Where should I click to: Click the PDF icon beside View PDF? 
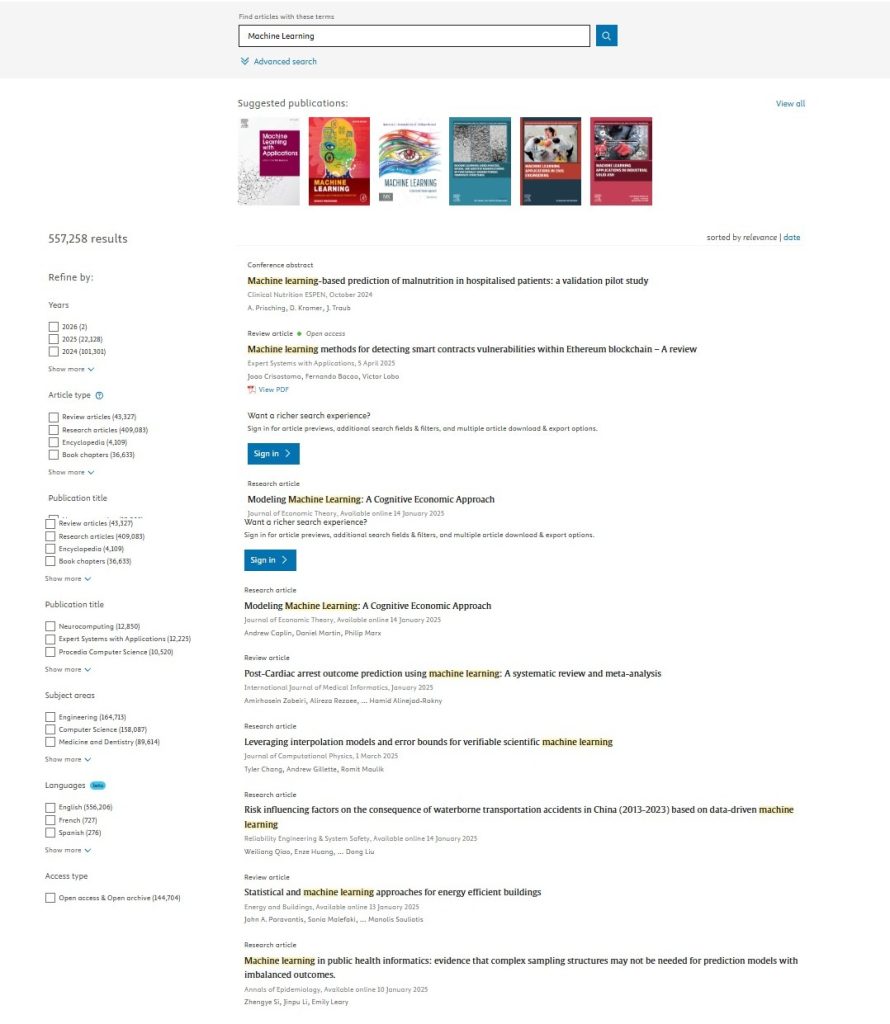coord(251,389)
